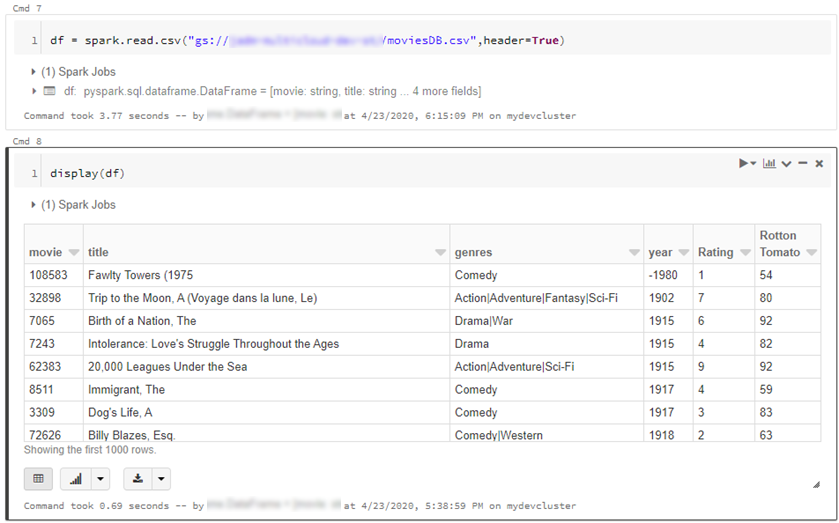Viewport: 839px width, 523px height.
Task: Open the Rotton Tomato column sort menu
Action: pyautogui.click(x=811, y=252)
